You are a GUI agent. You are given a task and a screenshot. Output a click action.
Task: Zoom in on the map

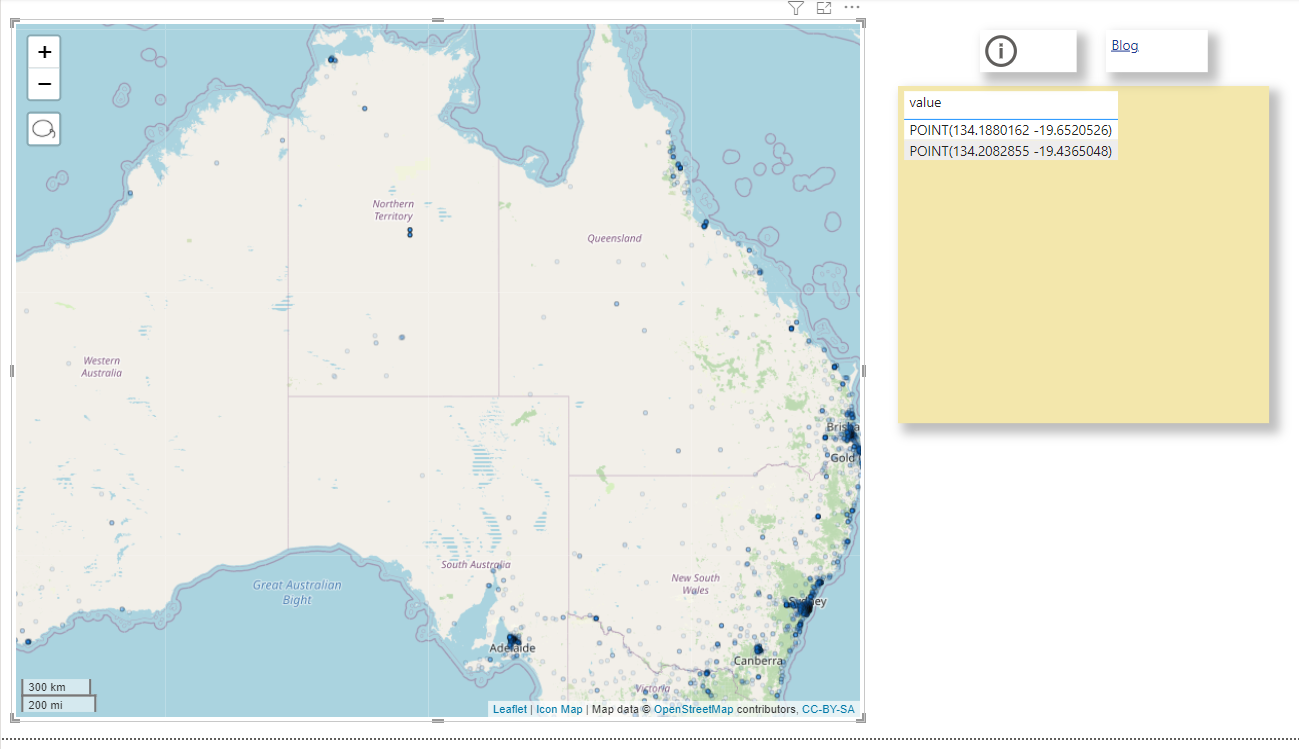pos(44,53)
